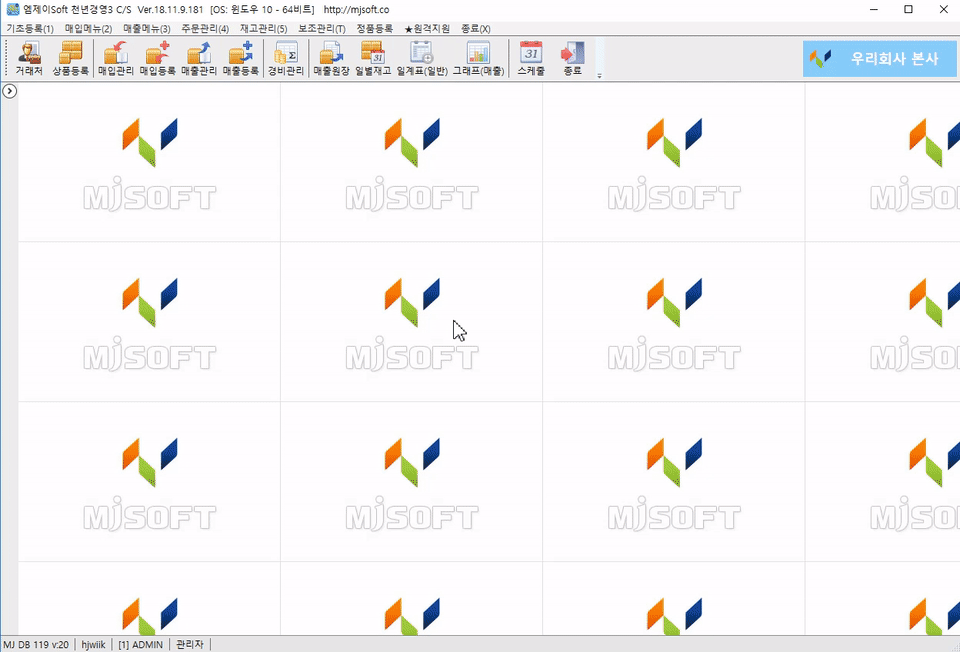Click the 관리자 status bar entry
Image resolution: width=960 pixels, height=652 pixels.
tap(190, 645)
